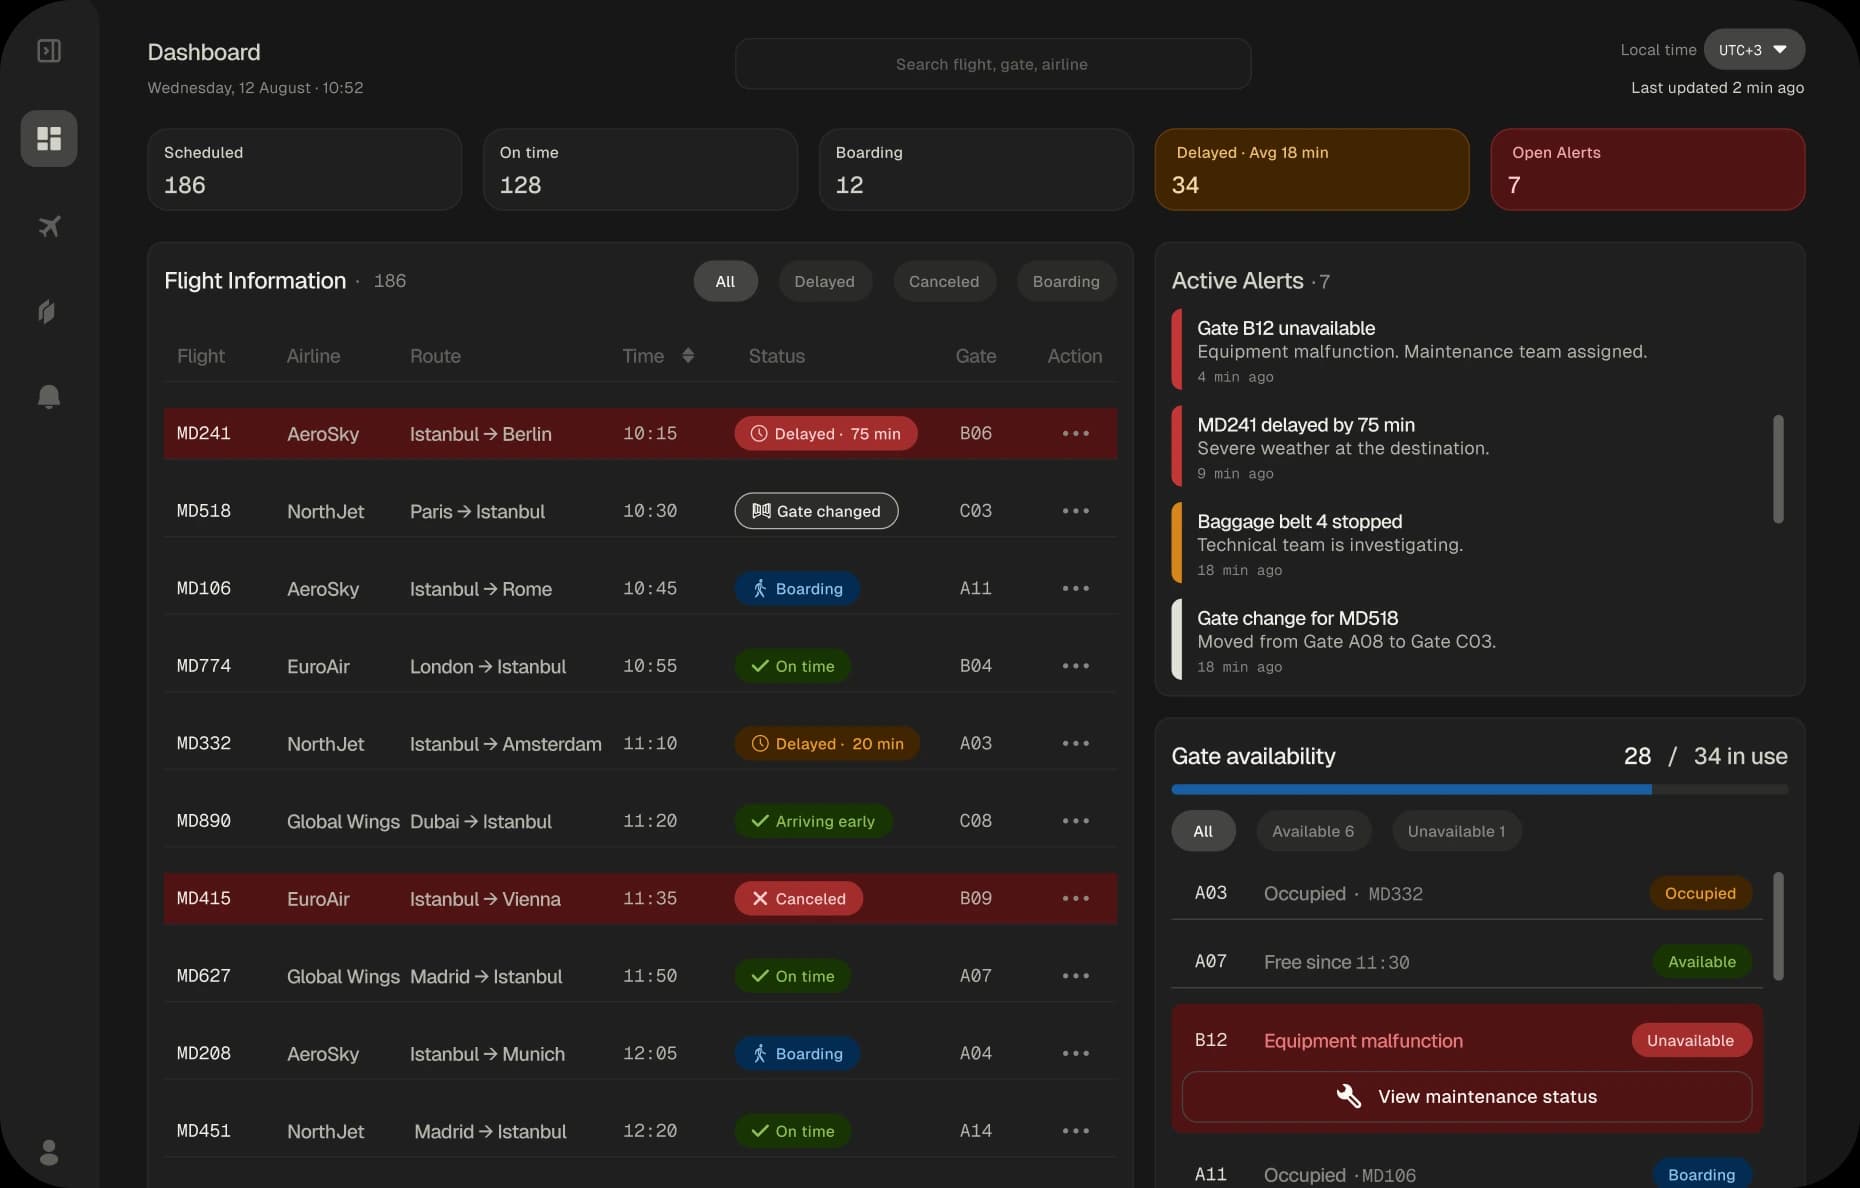Viewport: 1860px width, 1188px height.
Task: Open action menu for flight MD627
Action: [1076, 976]
